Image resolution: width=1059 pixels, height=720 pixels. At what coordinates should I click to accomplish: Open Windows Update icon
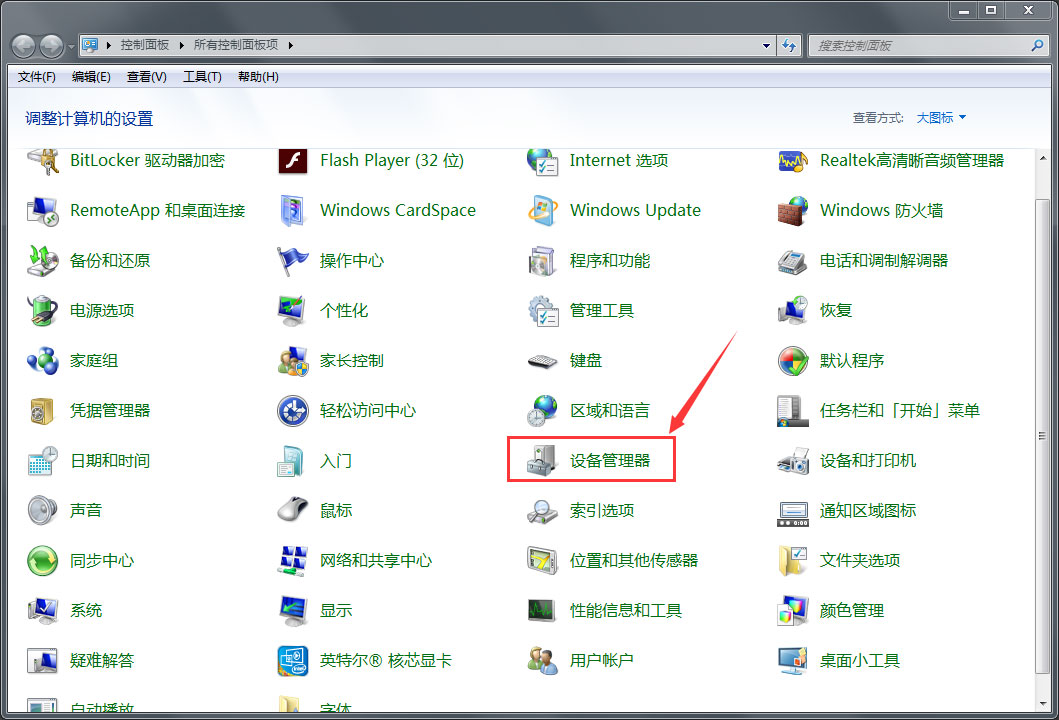pyautogui.click(x=542, y=211)
